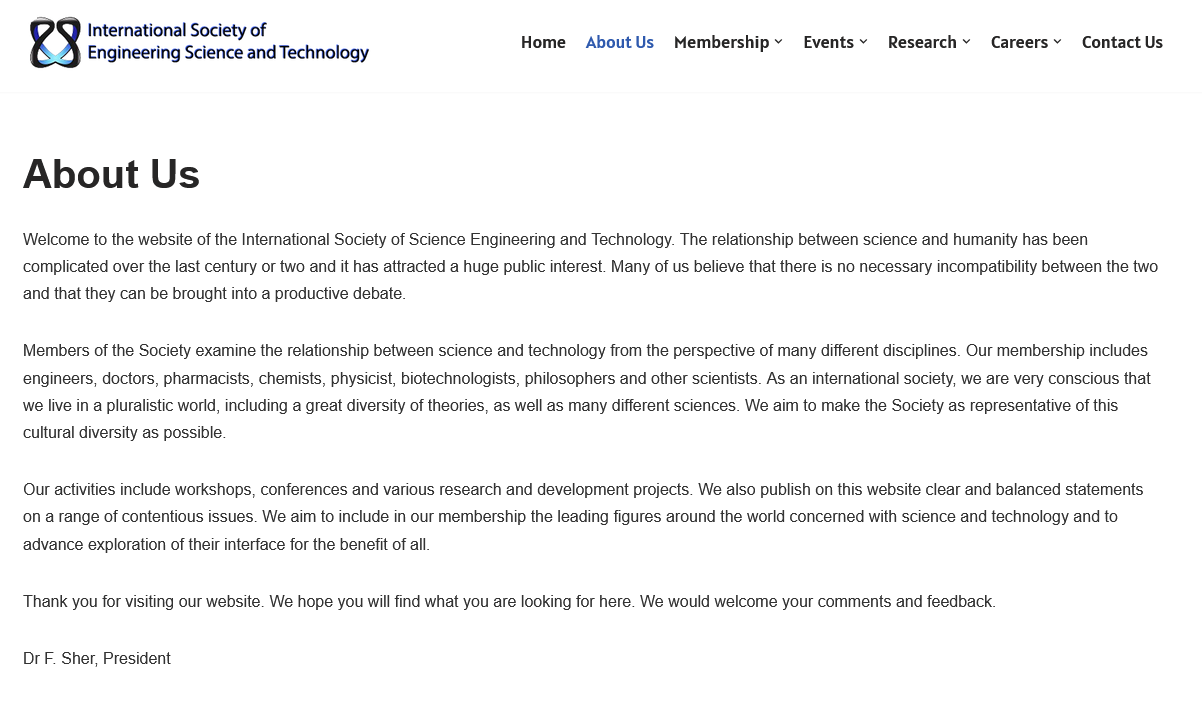Open the Careers menu link
The width and height of the screenshot is (1202, 712).
click(x=1019, y=42)
